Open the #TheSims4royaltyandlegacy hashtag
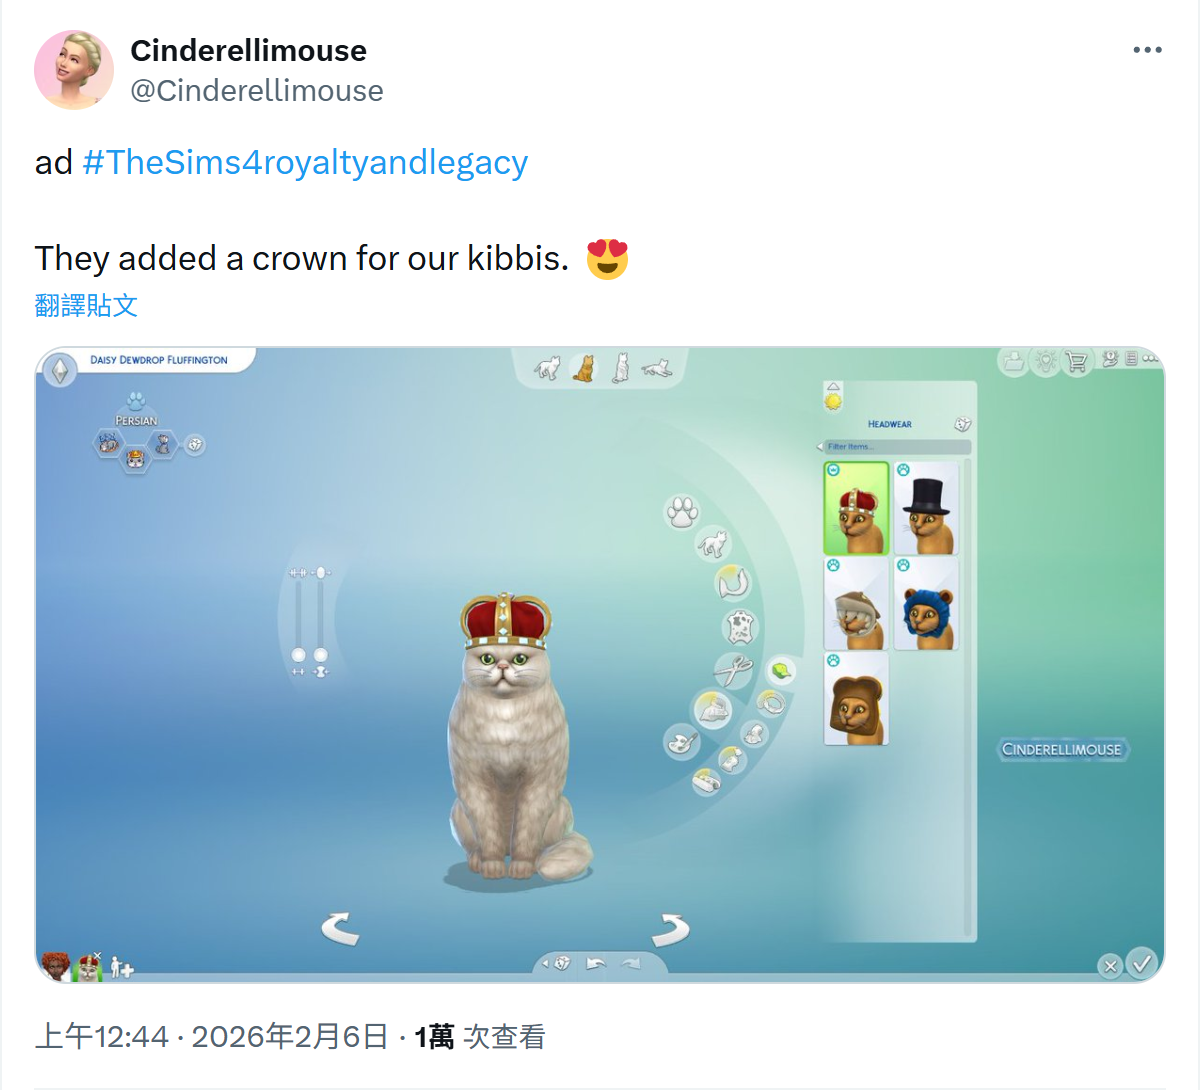 point(305,162)
